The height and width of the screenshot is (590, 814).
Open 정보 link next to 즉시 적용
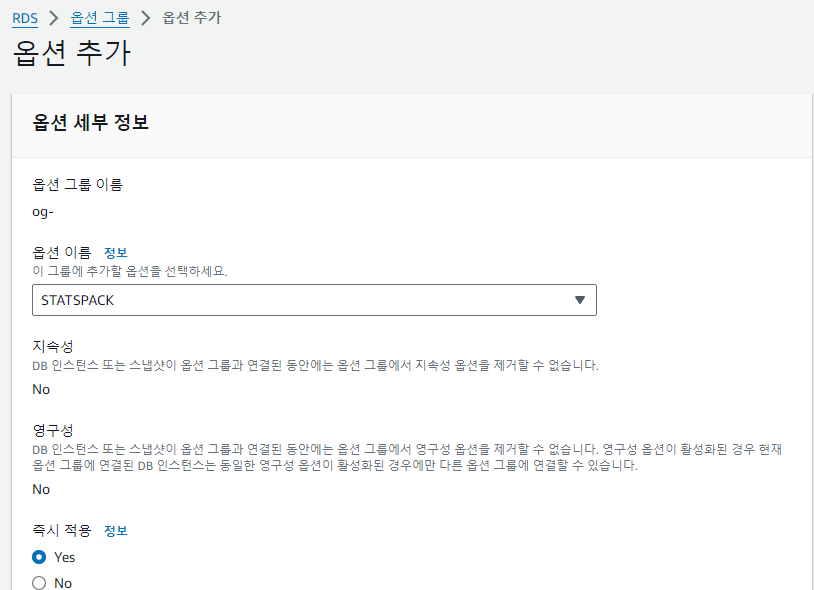coord(116,530)
